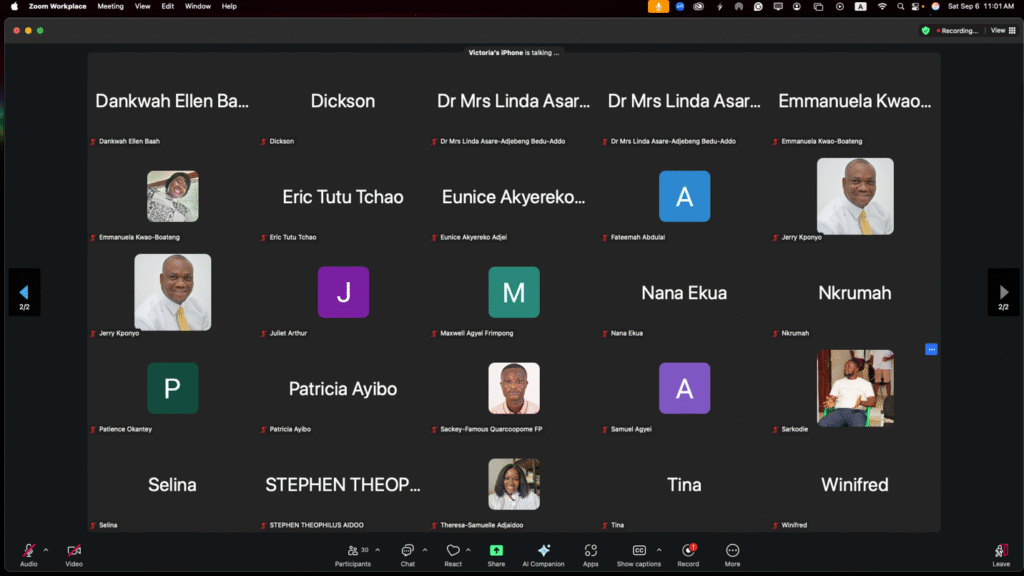The height and width of the screenshot is (576, 1024).
Task: Expand the audio options arrow
Action: (x=46, y=549)
